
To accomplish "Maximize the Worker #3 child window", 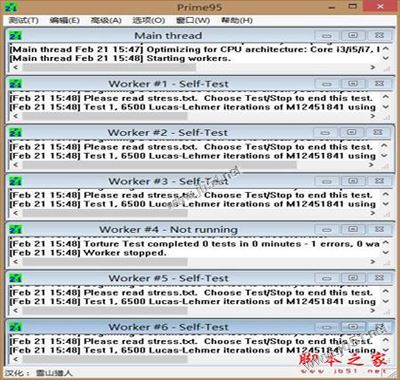I will point(353,181).
